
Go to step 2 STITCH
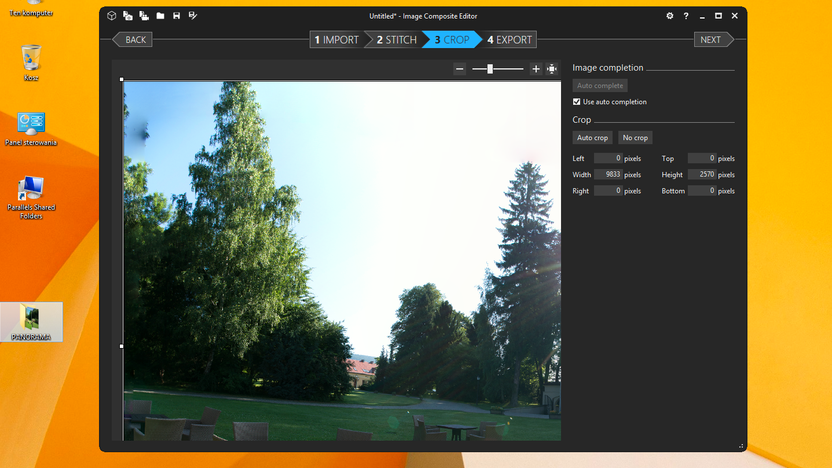(396, 40)
